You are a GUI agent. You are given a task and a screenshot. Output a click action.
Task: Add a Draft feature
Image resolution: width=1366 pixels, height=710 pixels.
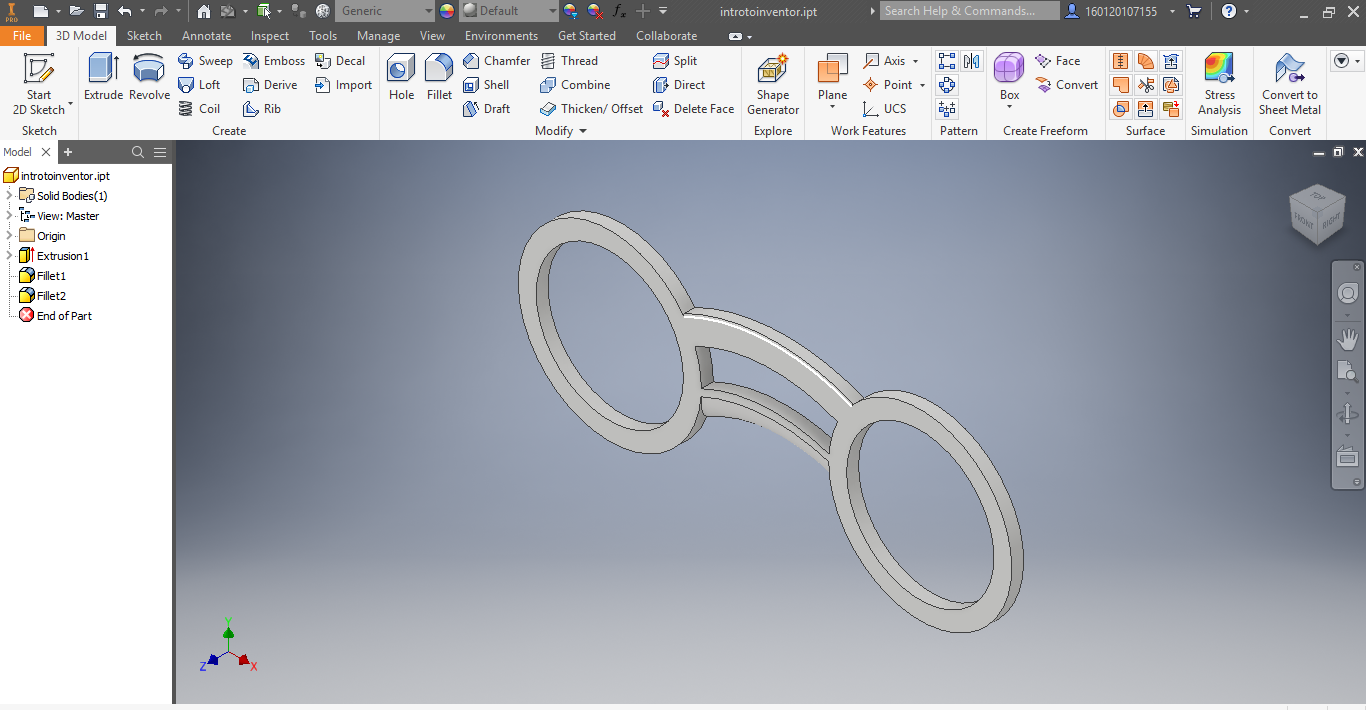pyautogui.click(x=486, y=109)
